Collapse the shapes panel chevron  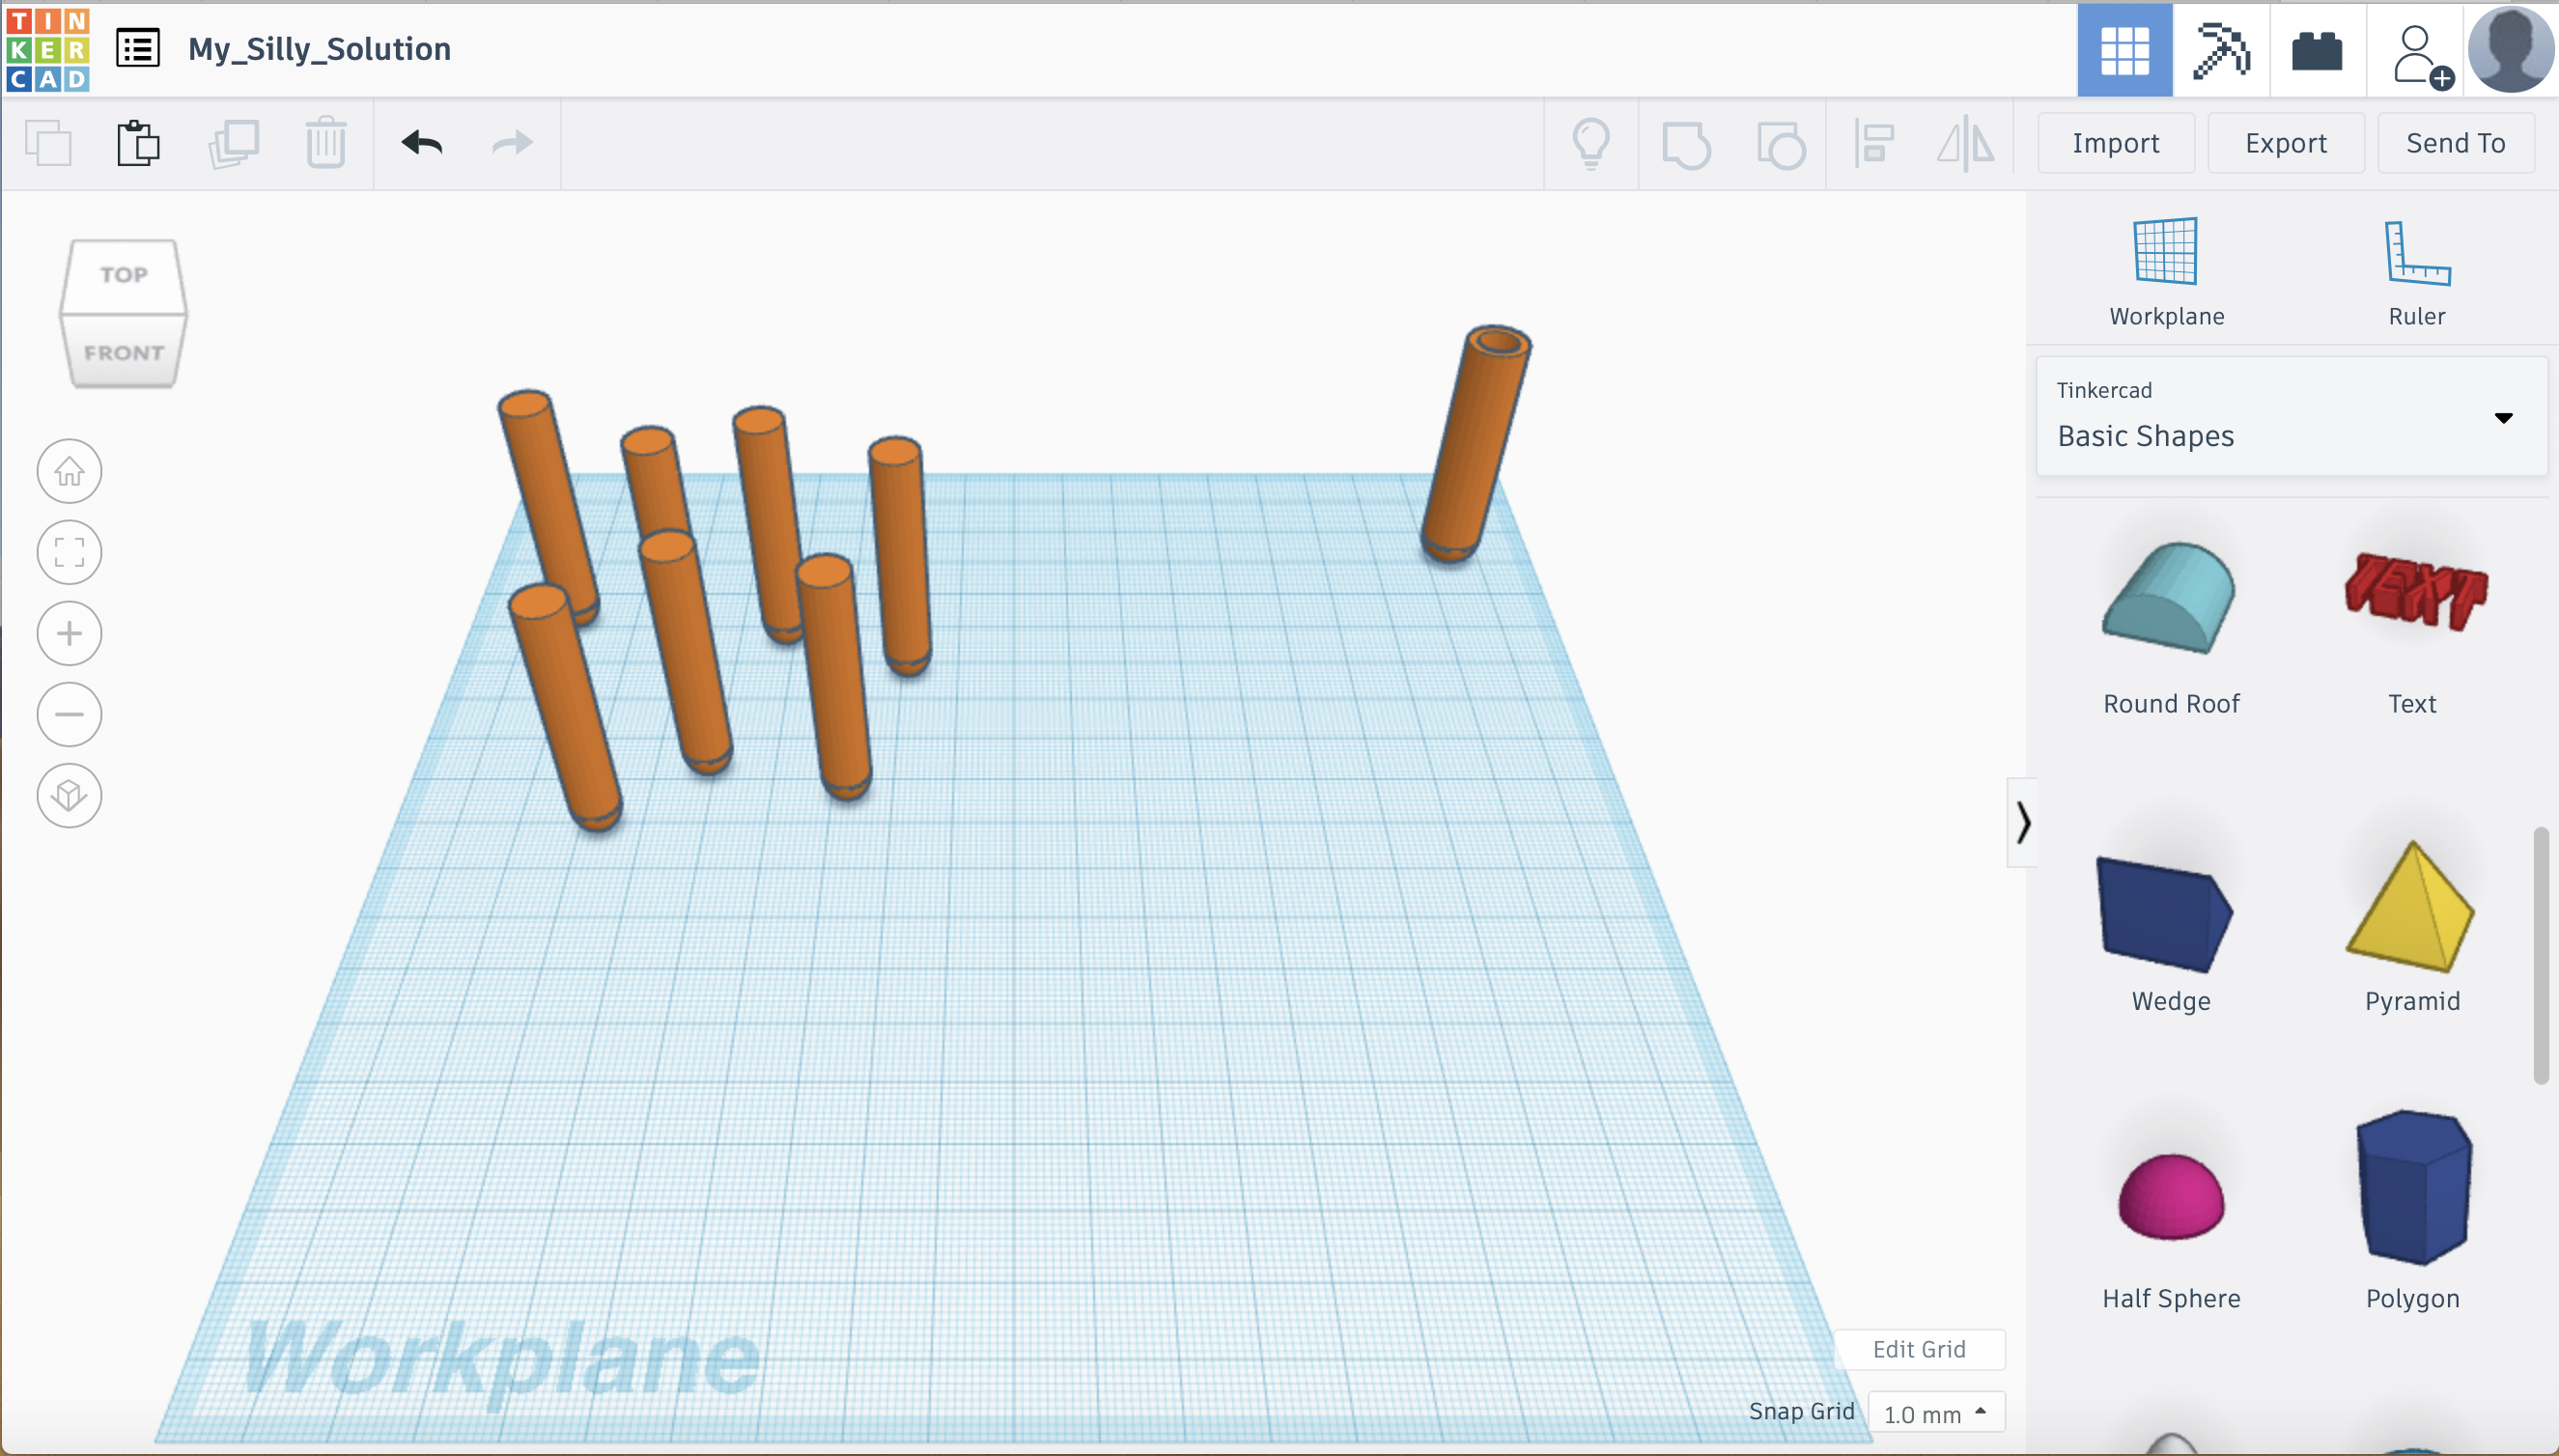(2022, 822)
